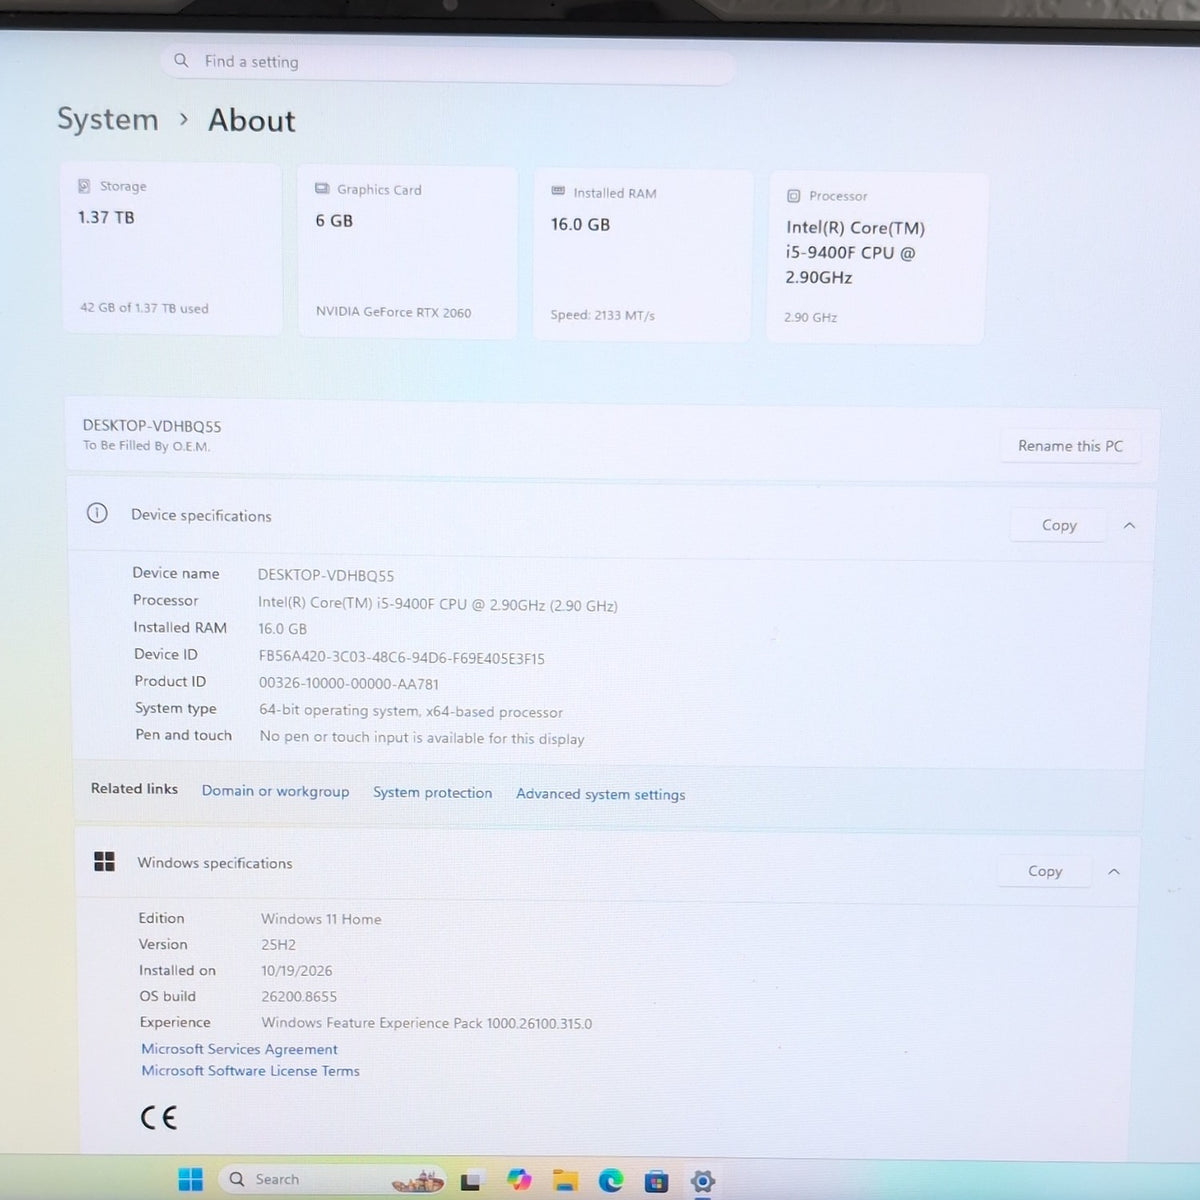Image resolution: width=1200 pixels, height=1200 pixels.
Task: Select Device name value DESKTOP-VDHBQ55
Action: click(x=326, y=575)
